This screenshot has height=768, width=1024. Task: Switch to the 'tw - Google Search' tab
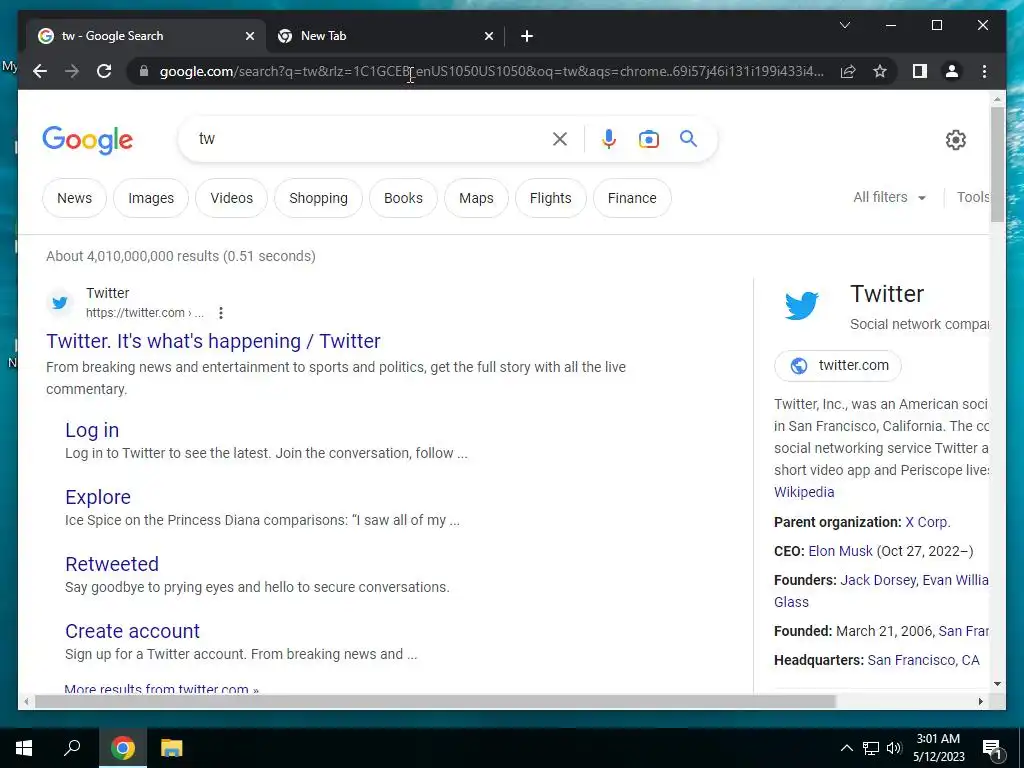[146, 36]
